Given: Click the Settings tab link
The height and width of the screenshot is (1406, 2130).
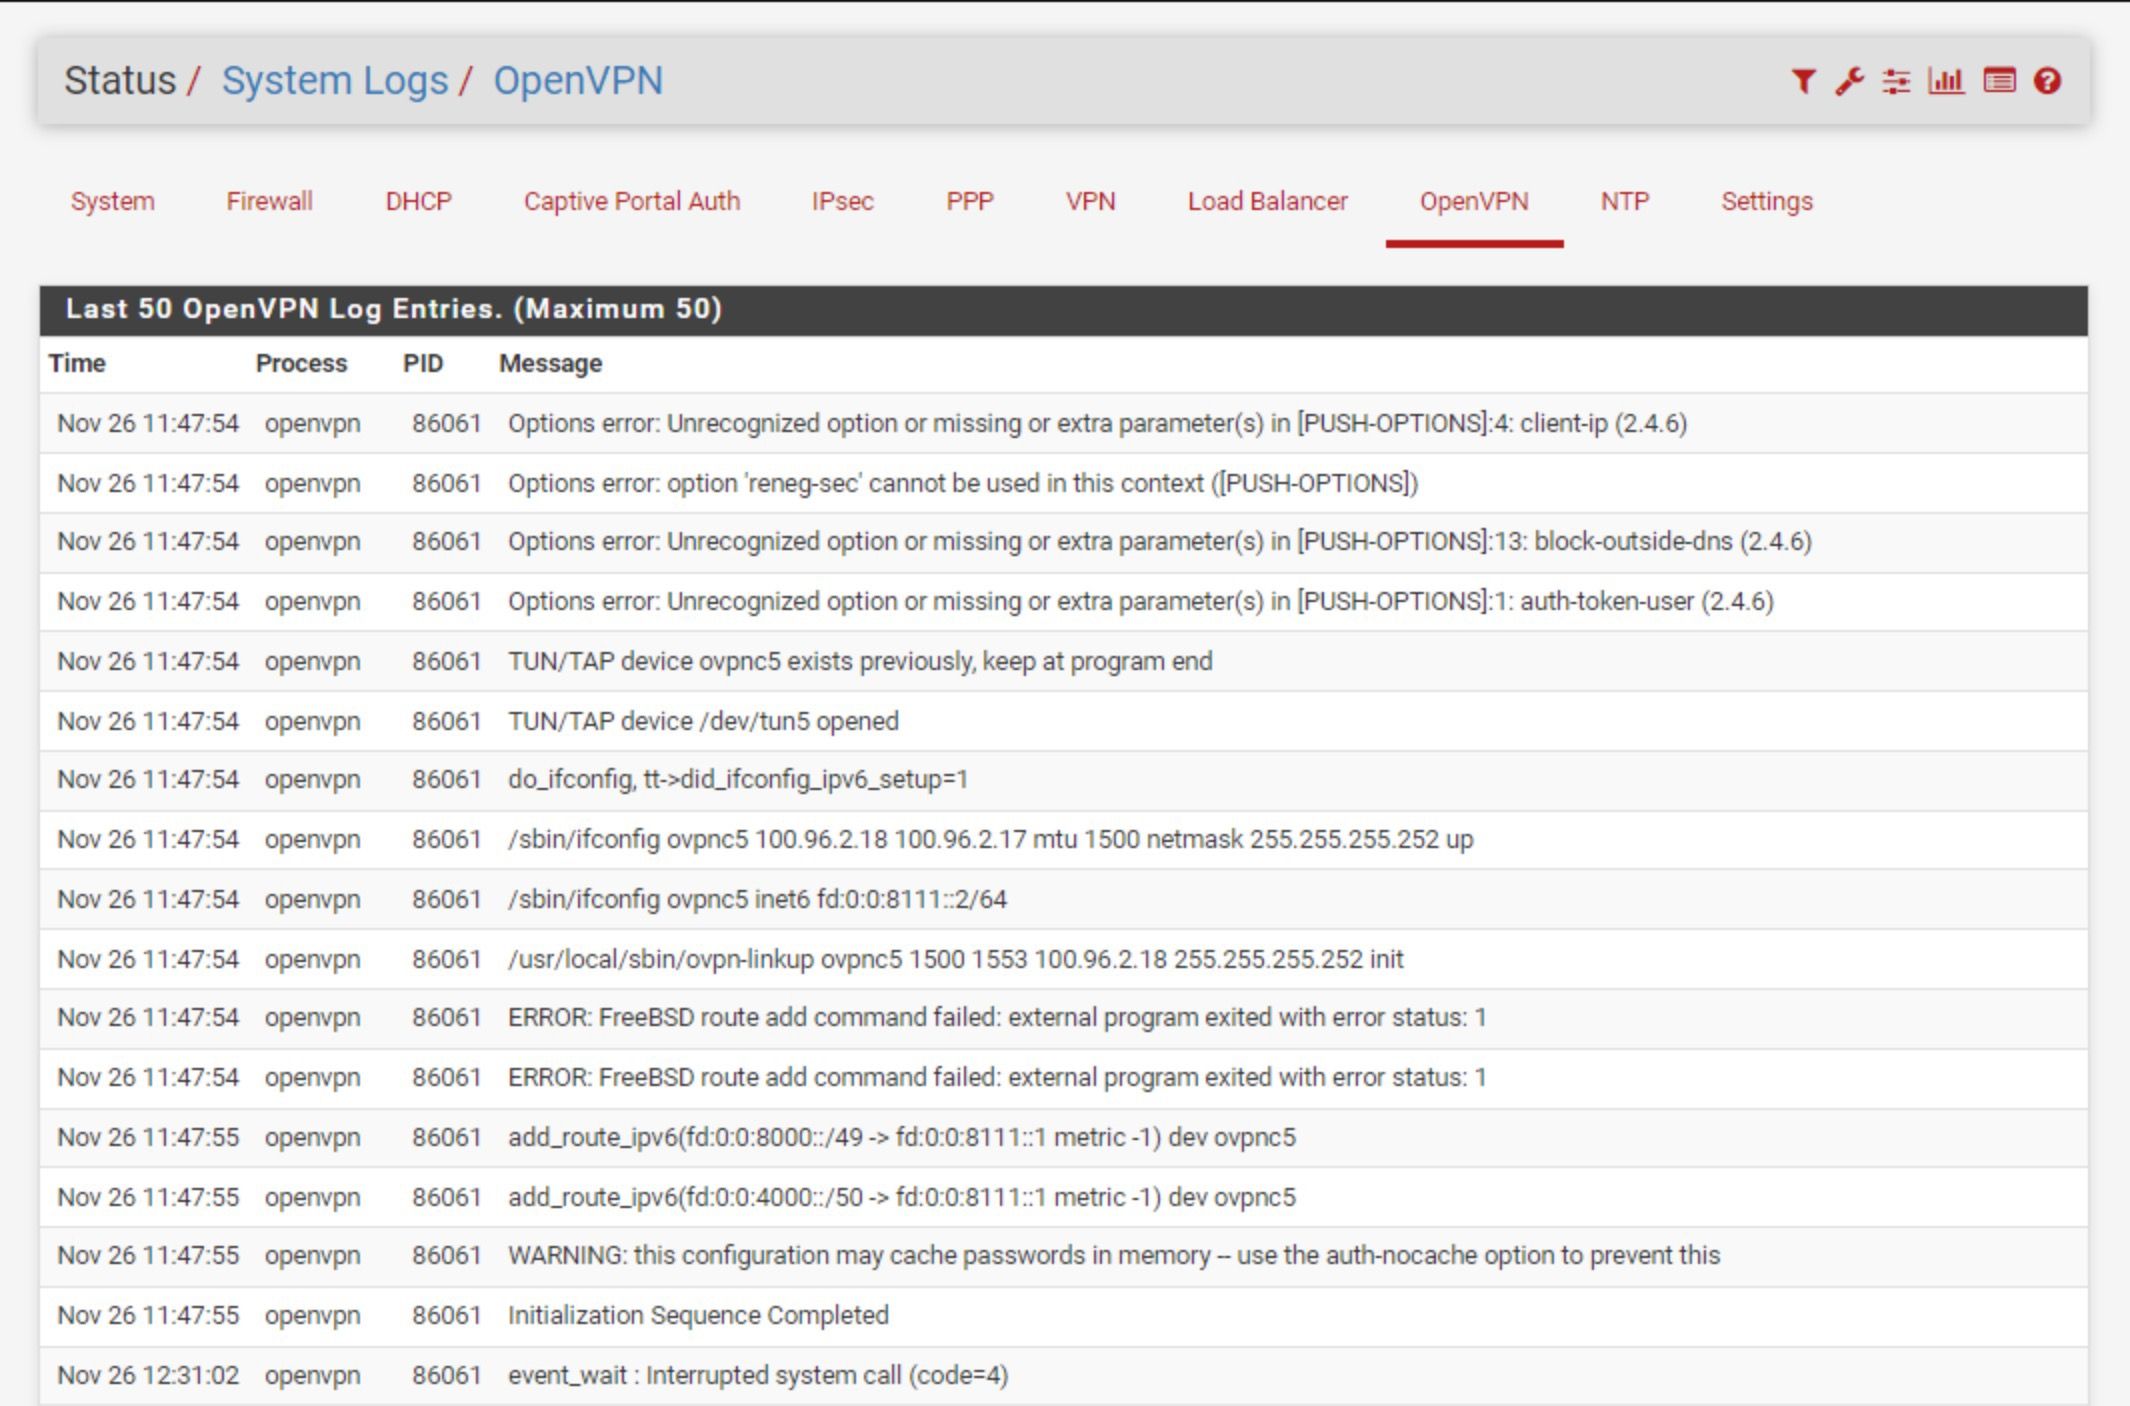Looking at the screenshot, I should click(1766, 201).
